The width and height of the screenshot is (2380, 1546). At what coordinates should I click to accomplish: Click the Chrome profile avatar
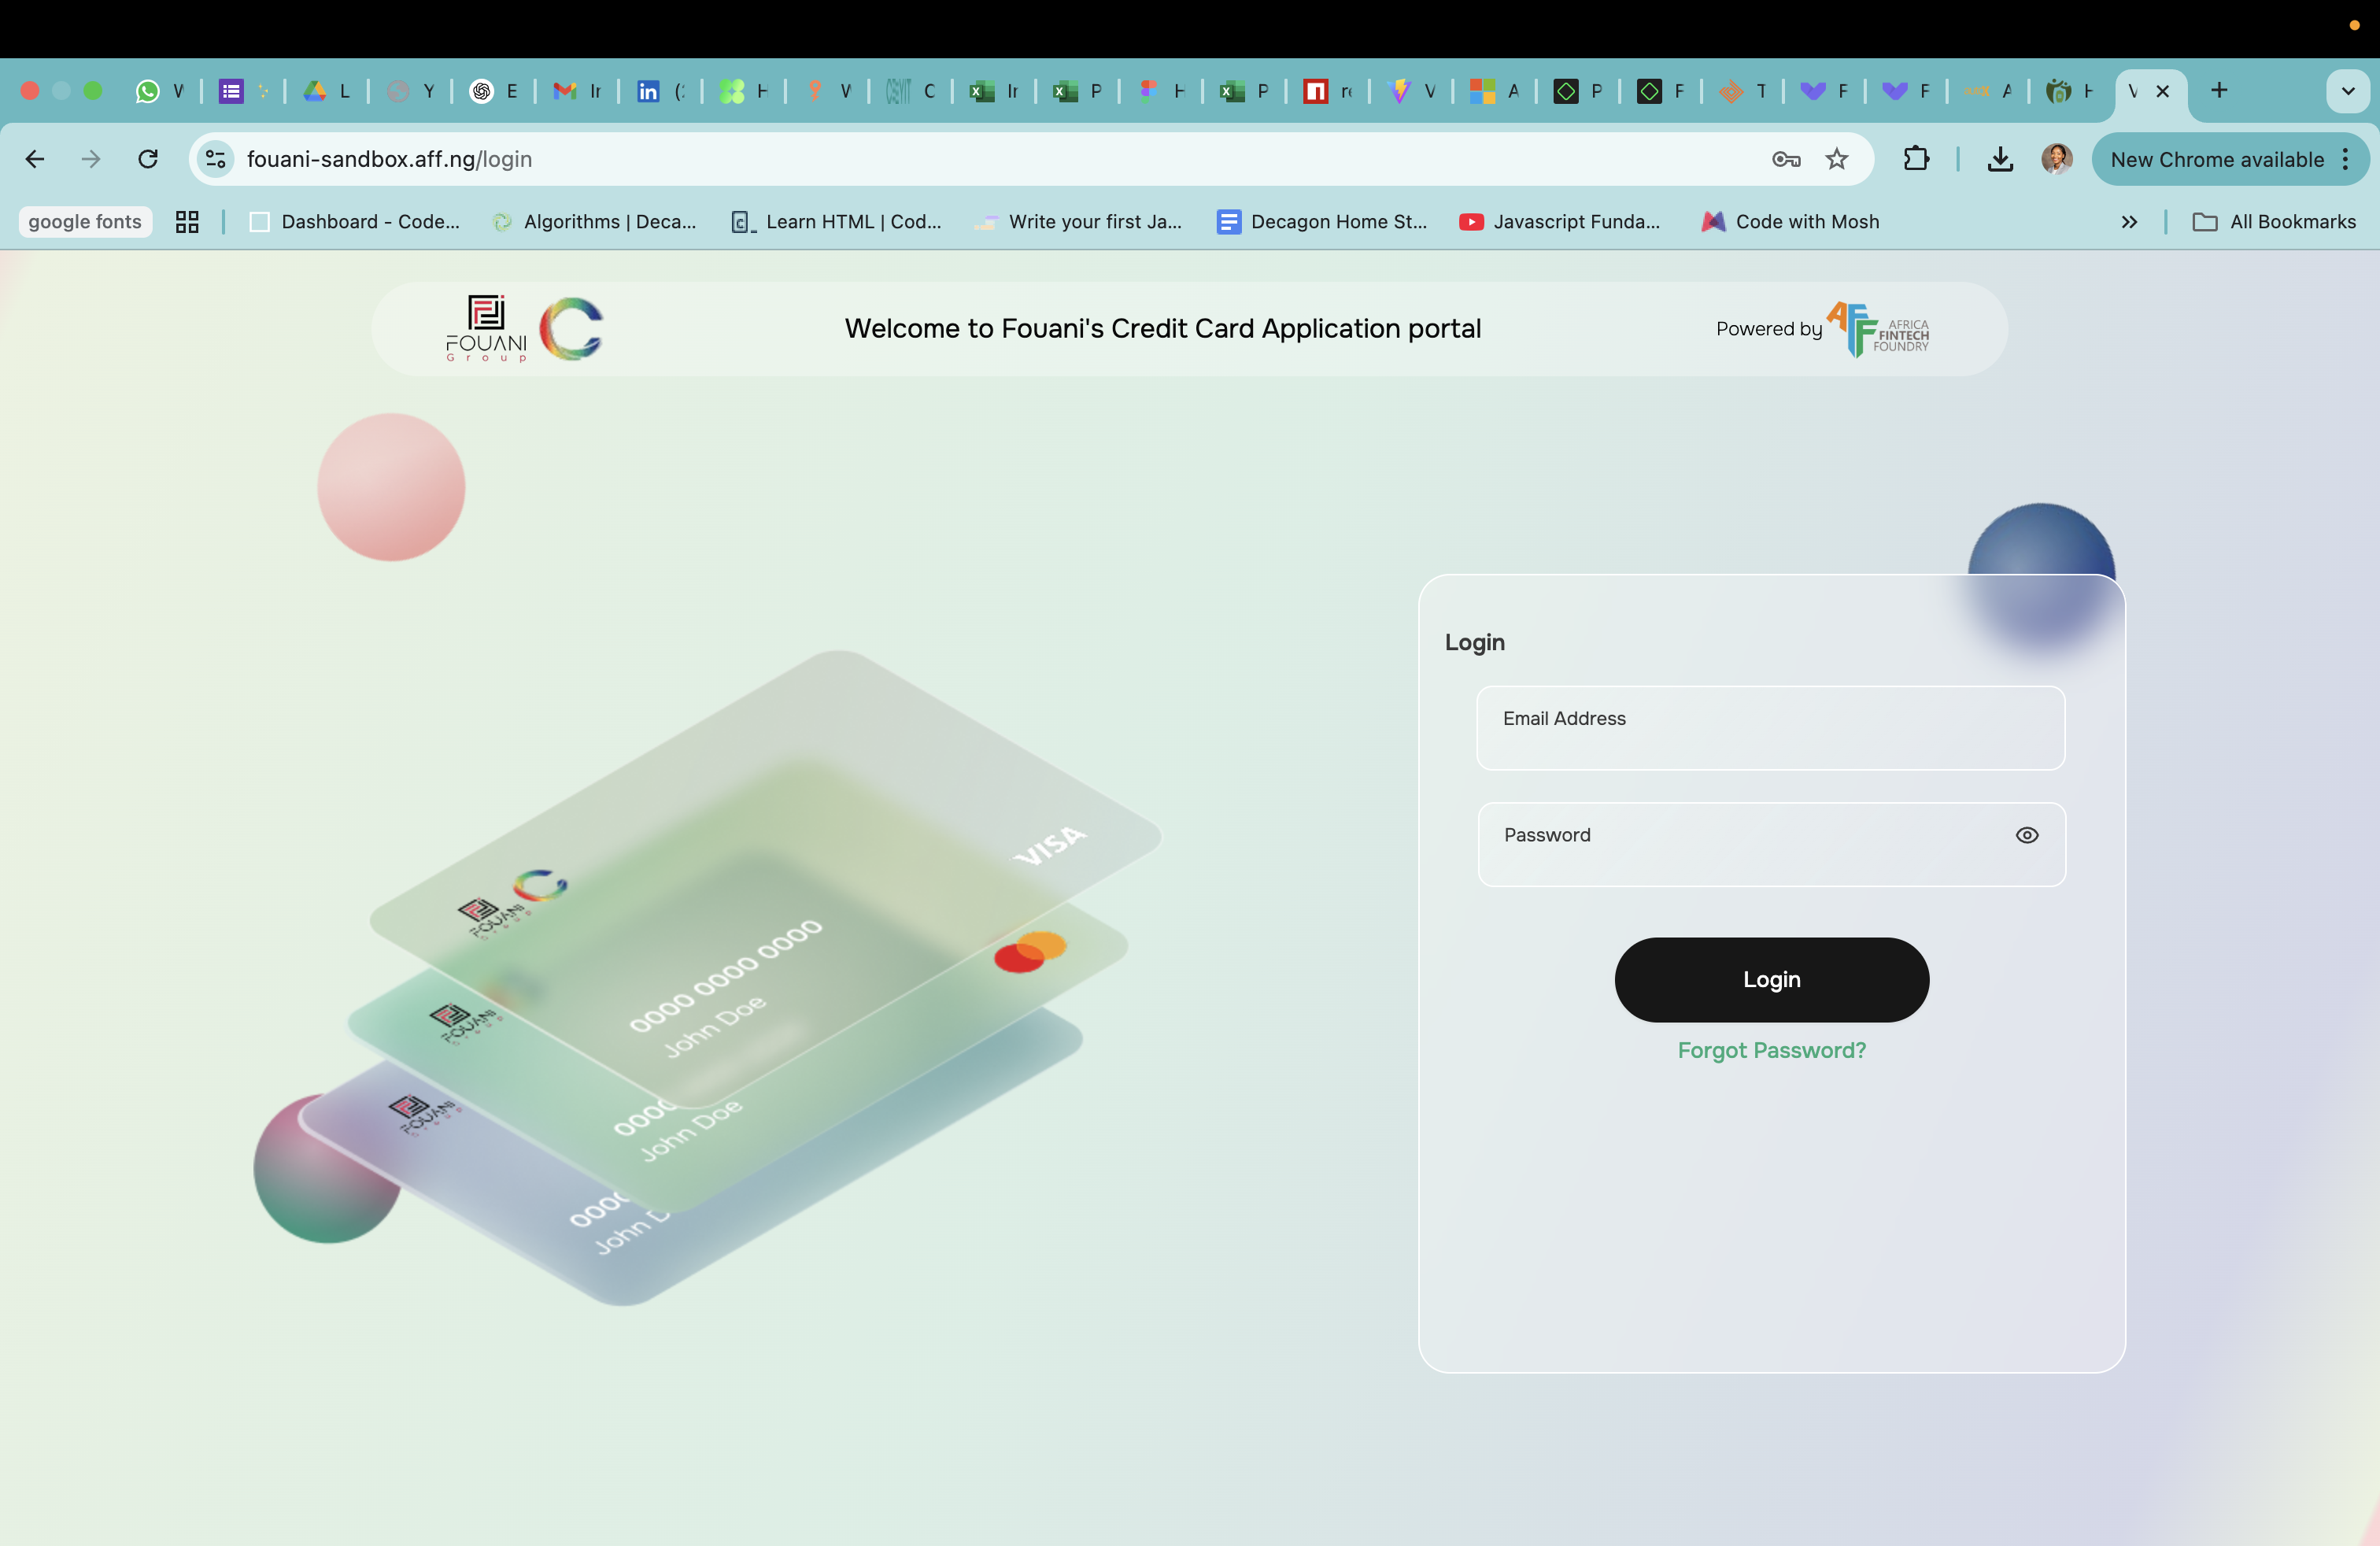pos(2056,159)
